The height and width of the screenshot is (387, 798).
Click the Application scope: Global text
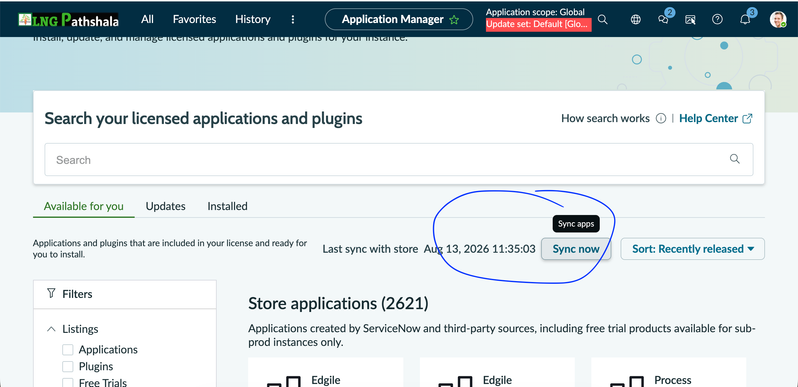[x=535, y=12]
